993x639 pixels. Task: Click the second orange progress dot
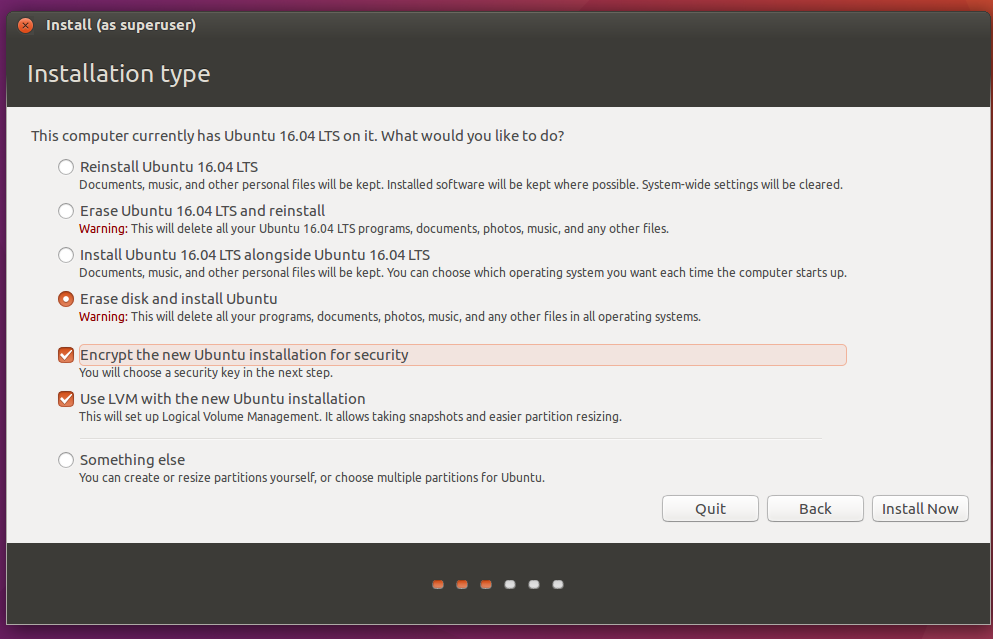point(461,584)
